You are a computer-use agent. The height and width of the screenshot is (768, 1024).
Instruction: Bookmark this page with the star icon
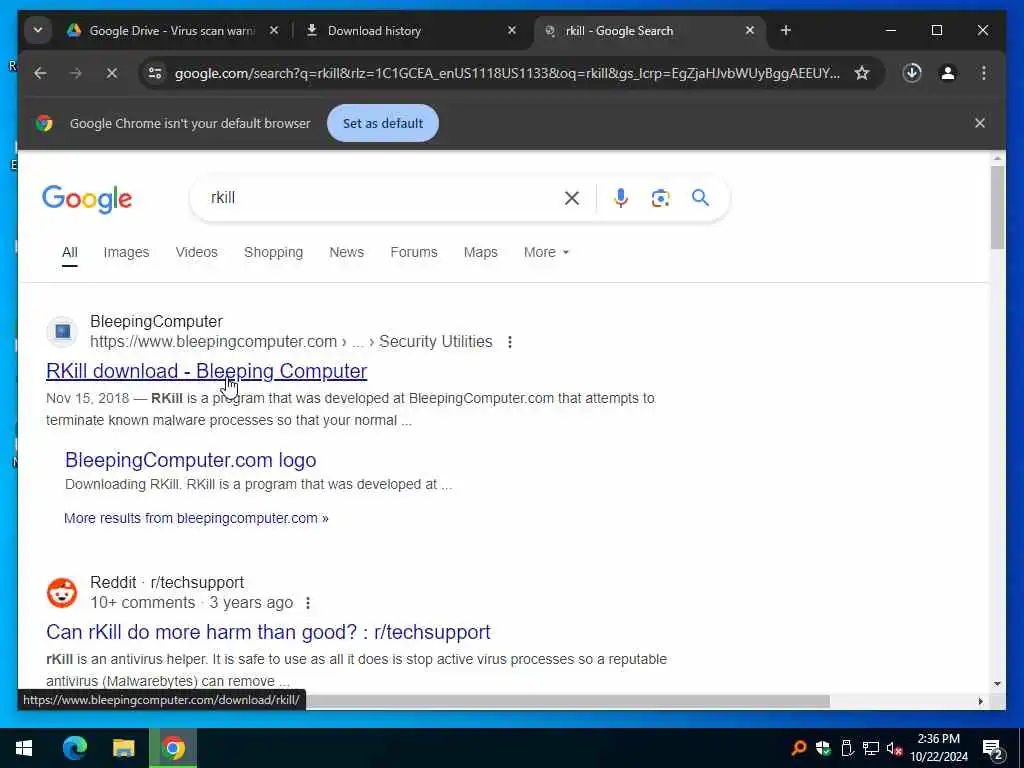tap(862, 73)
